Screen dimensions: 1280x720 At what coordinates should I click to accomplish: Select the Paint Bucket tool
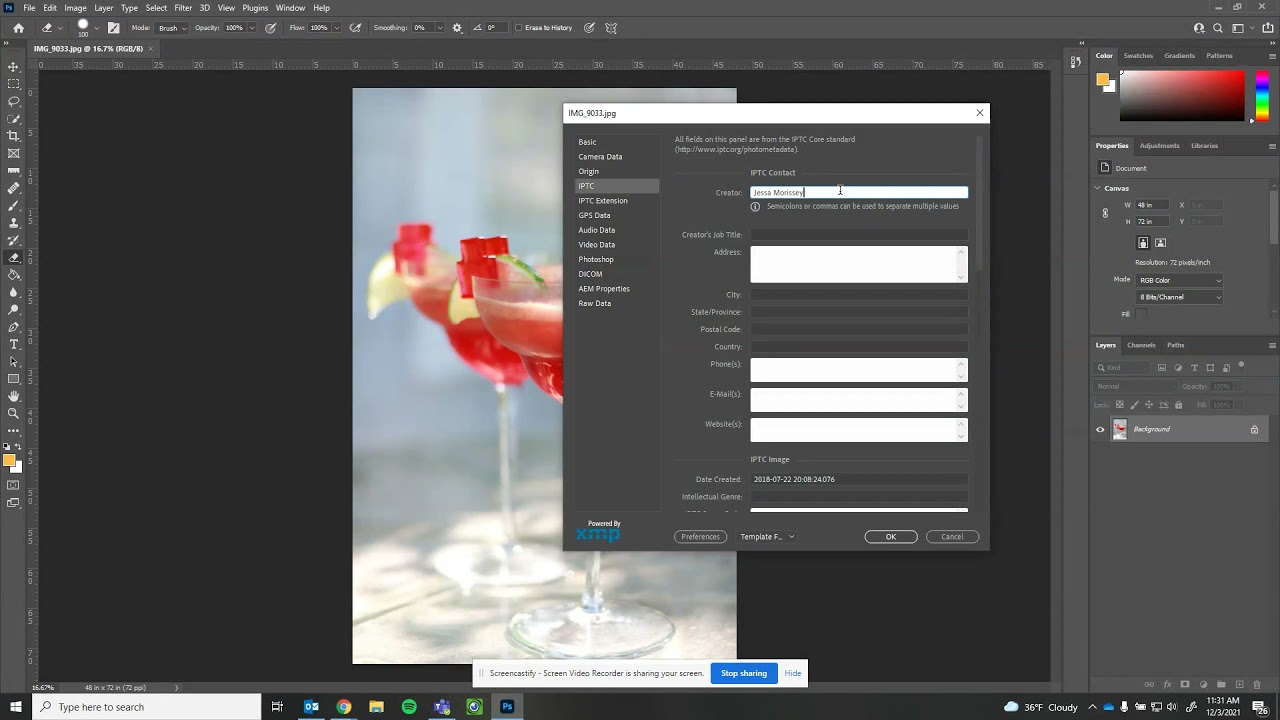pyautogui.click(x=13, y=275)
